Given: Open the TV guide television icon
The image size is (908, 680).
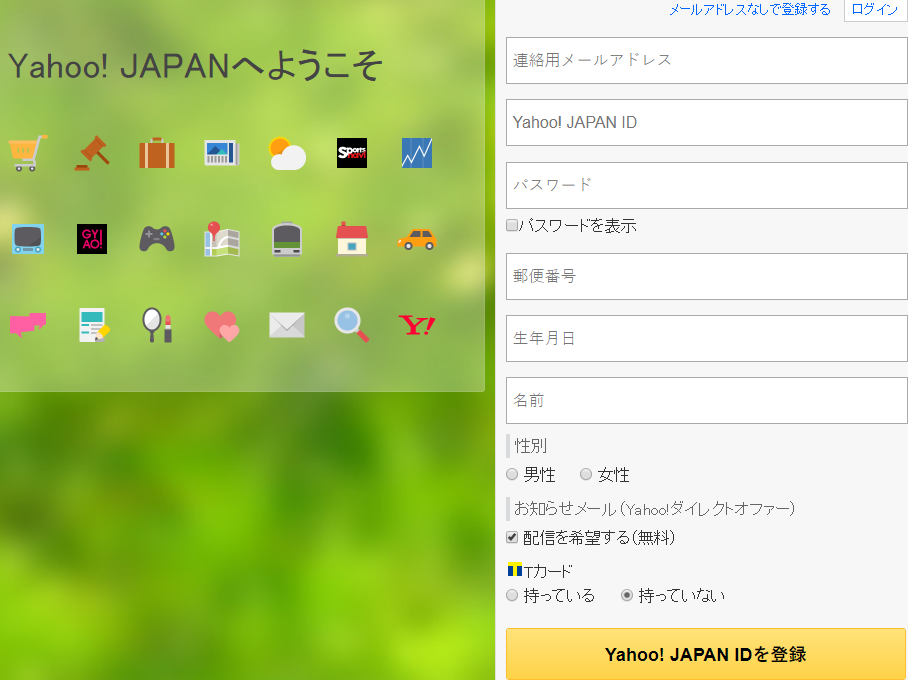Looking at the screenshot, I should pyautogui.click(x=27, y=239).
